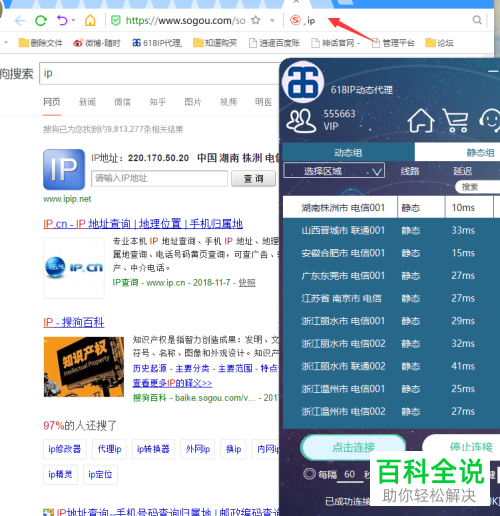Click the IP.cn logo thumbnail
Screen dimensions: 500x516
pos(74,268)
